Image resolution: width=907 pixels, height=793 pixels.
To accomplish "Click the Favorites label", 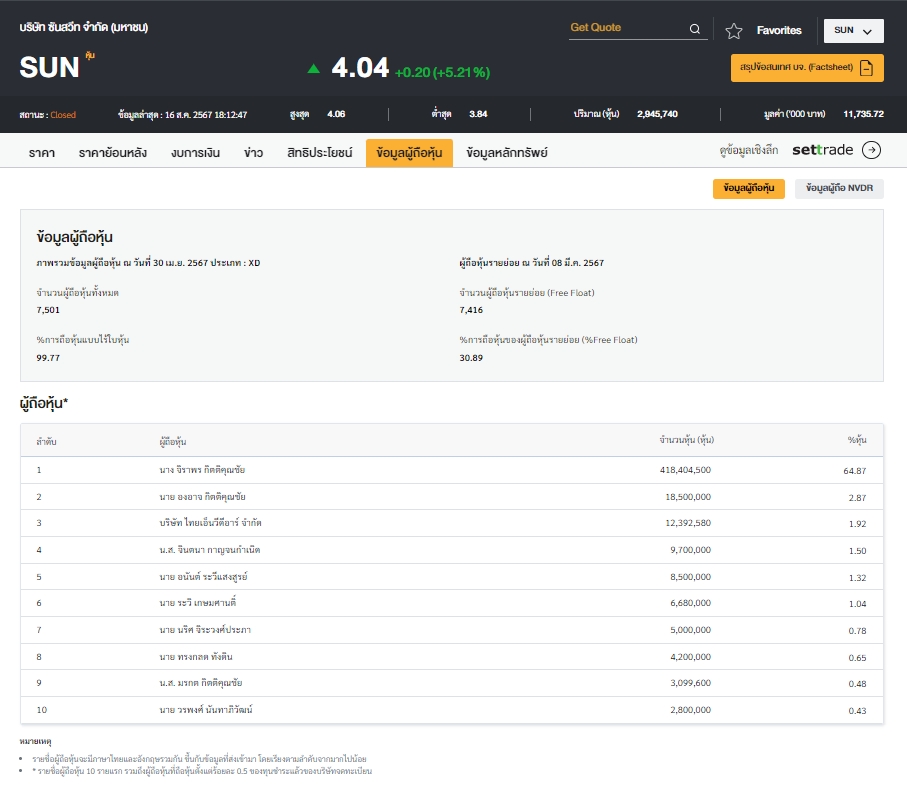I will click(x=779, y=31).
